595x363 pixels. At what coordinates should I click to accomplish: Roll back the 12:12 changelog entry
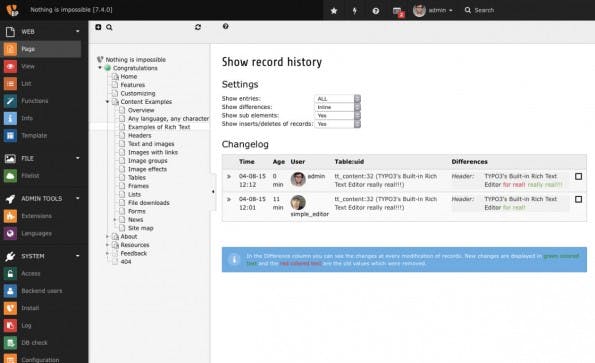click(229, 176)
